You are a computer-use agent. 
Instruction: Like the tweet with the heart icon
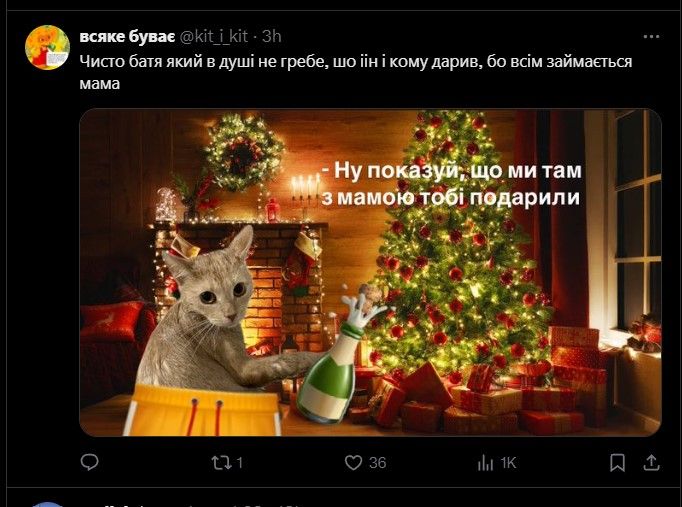(353, 463)
